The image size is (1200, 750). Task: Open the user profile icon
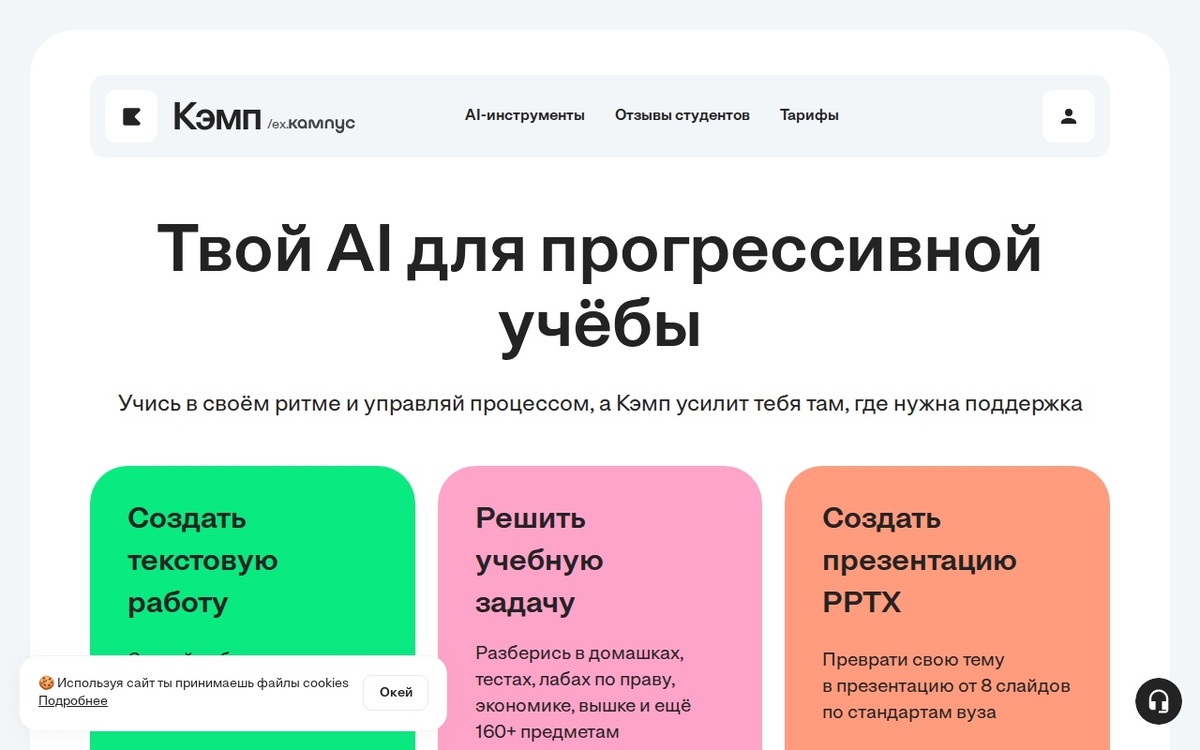click(x=1068, y=116)
